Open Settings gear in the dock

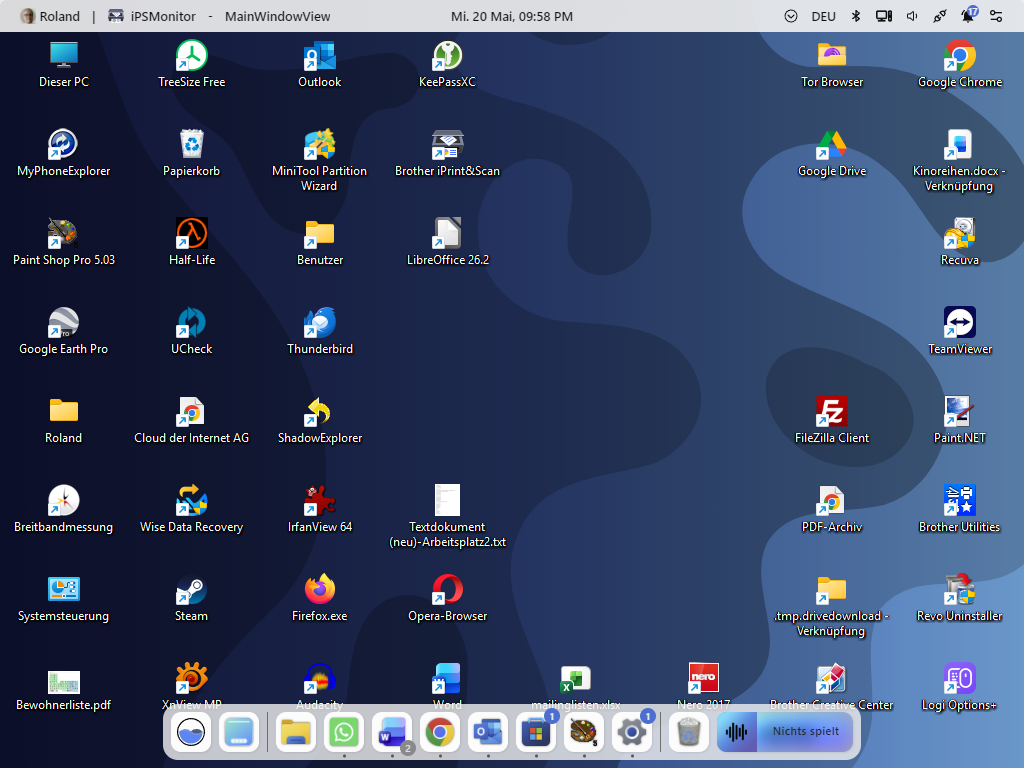coord(632,732)
